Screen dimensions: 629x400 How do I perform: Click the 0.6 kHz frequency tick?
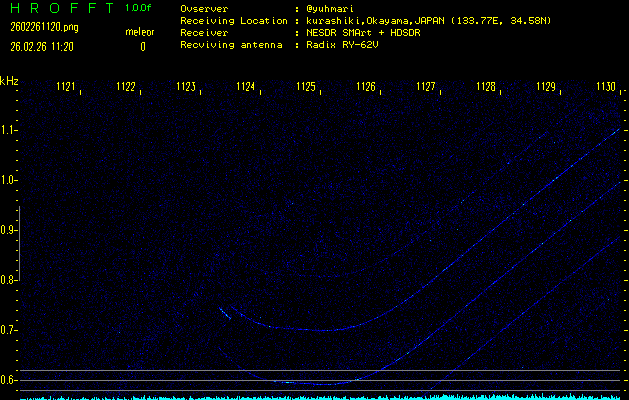click(x=9, y=380)
